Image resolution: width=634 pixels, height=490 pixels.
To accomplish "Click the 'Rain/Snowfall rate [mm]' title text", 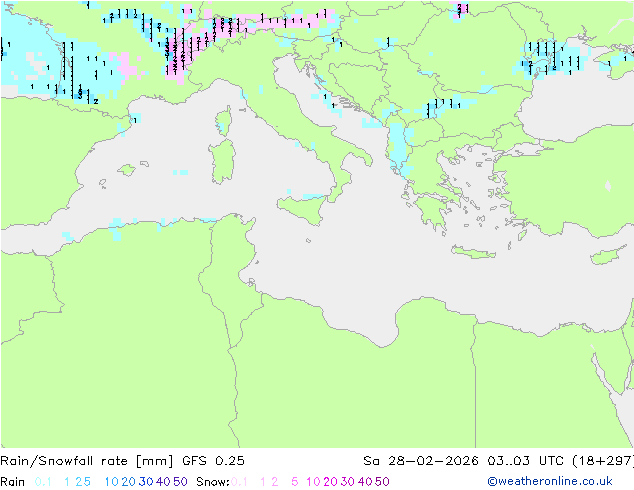I will (87, 461).
